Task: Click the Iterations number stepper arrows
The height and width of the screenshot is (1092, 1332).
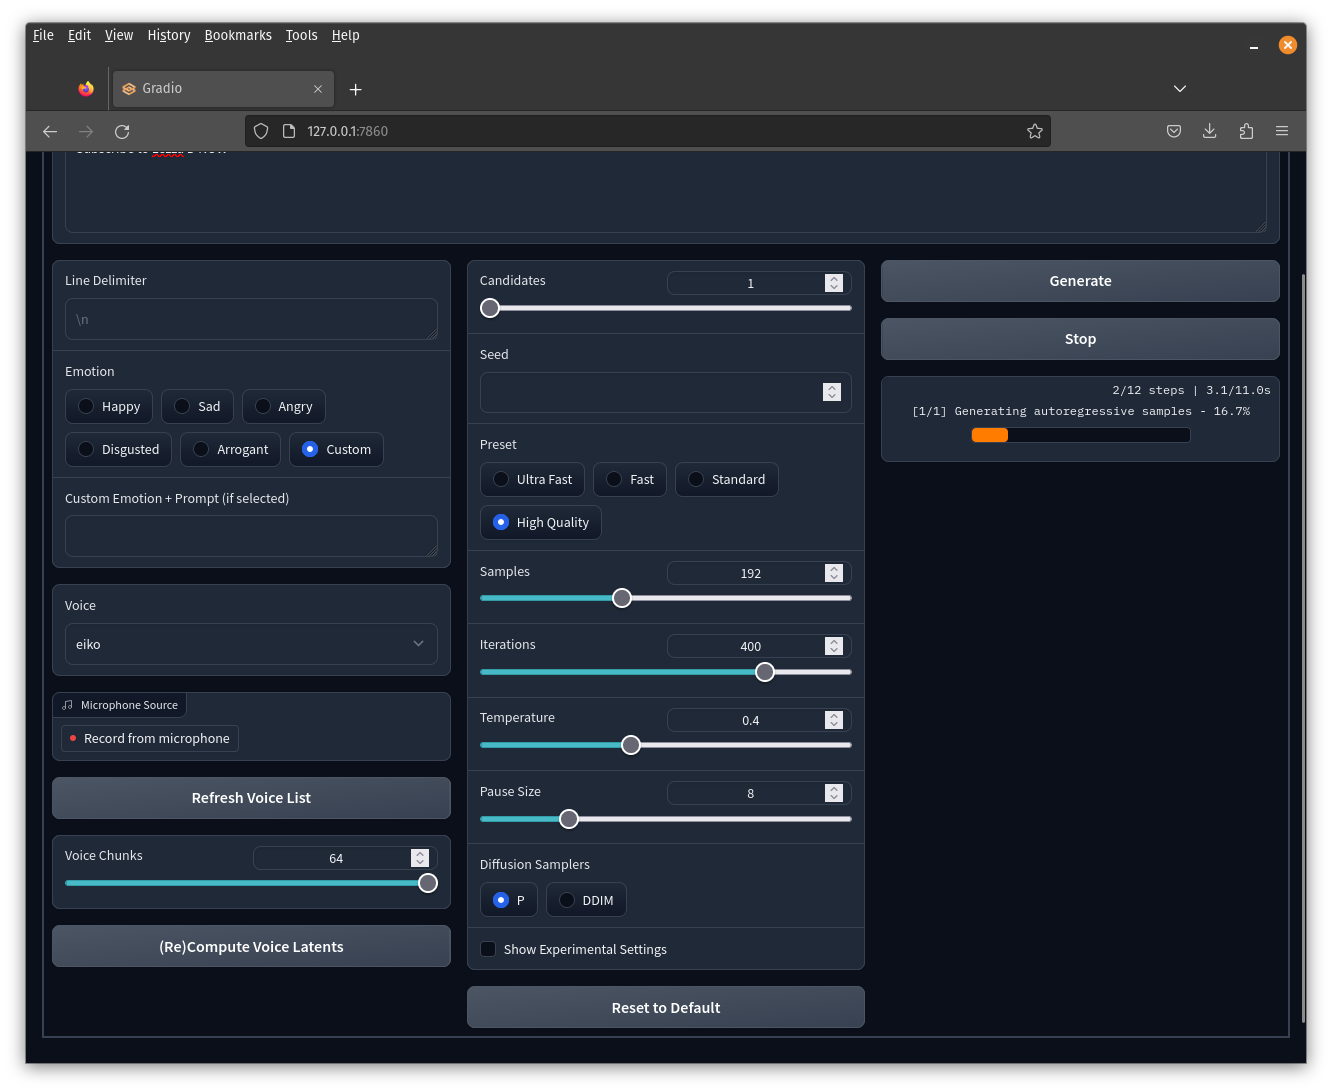Action: click(x=834, y=646)
